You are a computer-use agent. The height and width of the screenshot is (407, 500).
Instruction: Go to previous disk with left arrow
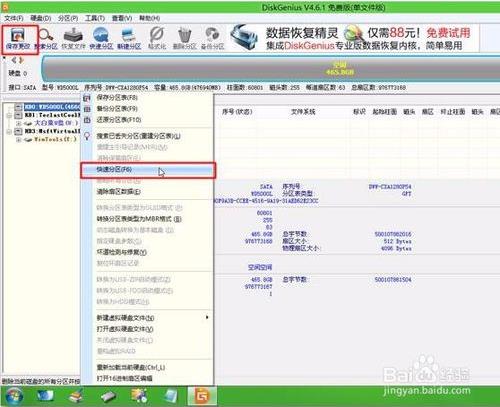(x=14, y=60)
